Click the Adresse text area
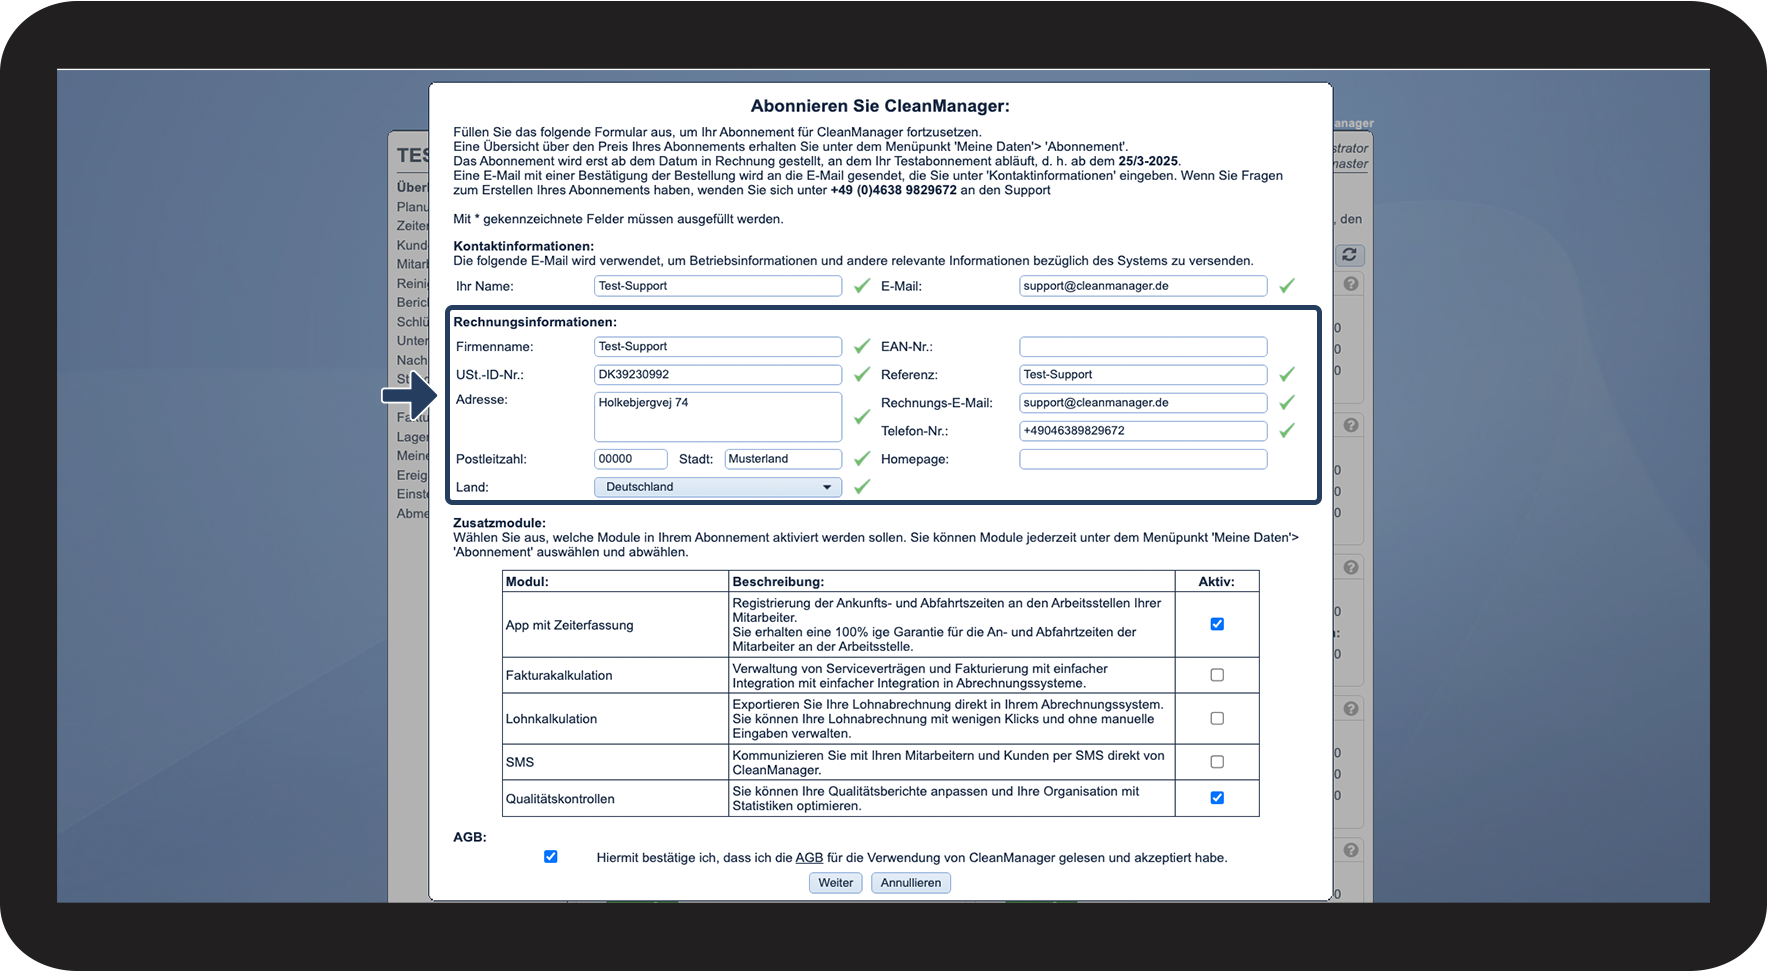Image resolution: width=1767 pixels, height=971 pixels. click(x=718, y=417)
